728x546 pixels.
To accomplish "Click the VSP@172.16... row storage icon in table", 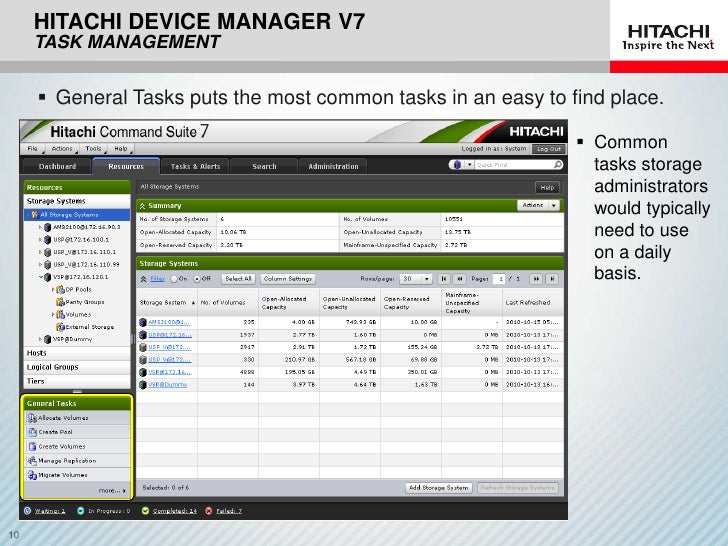I will 143,372.
